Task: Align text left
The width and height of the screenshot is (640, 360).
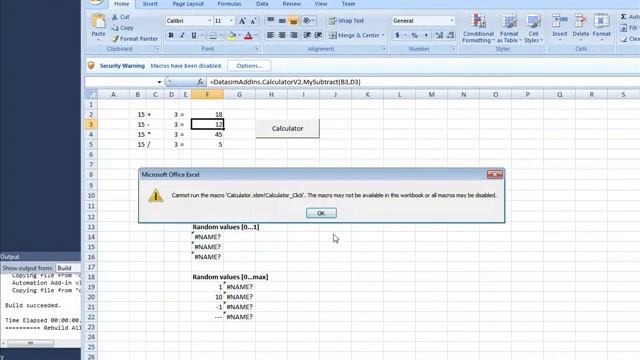Action: point(270,36)
